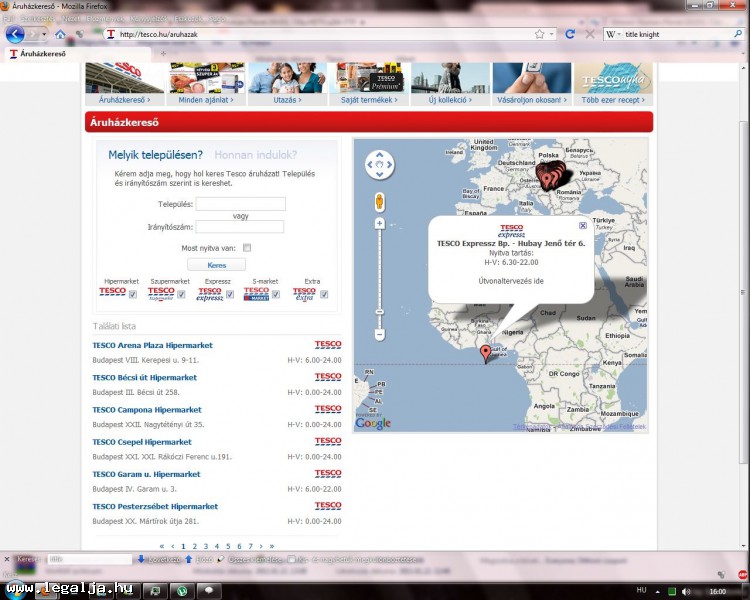Click the Firefox back arrow button

coord(15,34)
